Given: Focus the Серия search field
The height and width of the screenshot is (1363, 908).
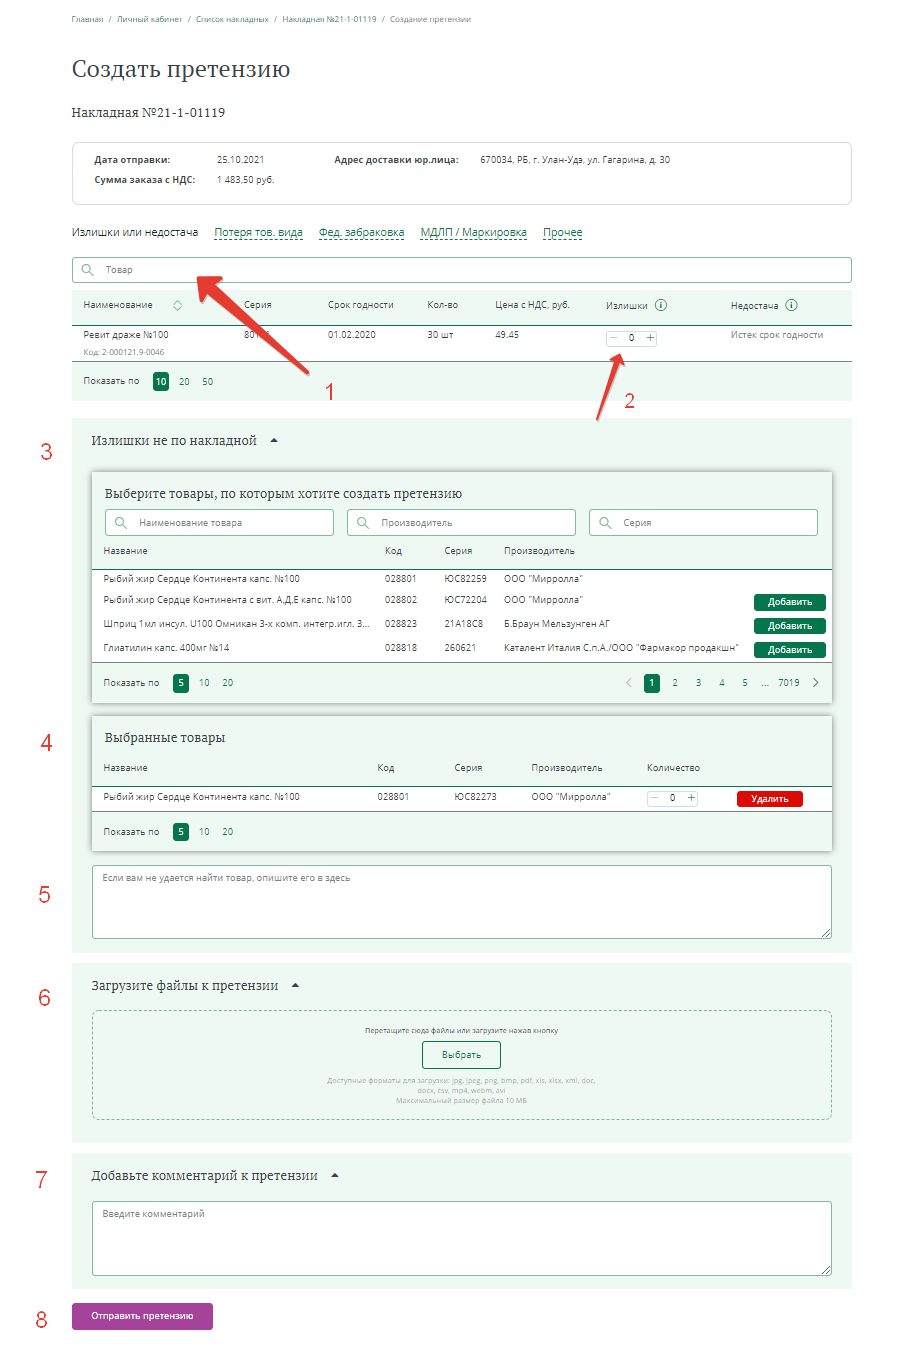Looking at the screenshot, I should point(703,523).
